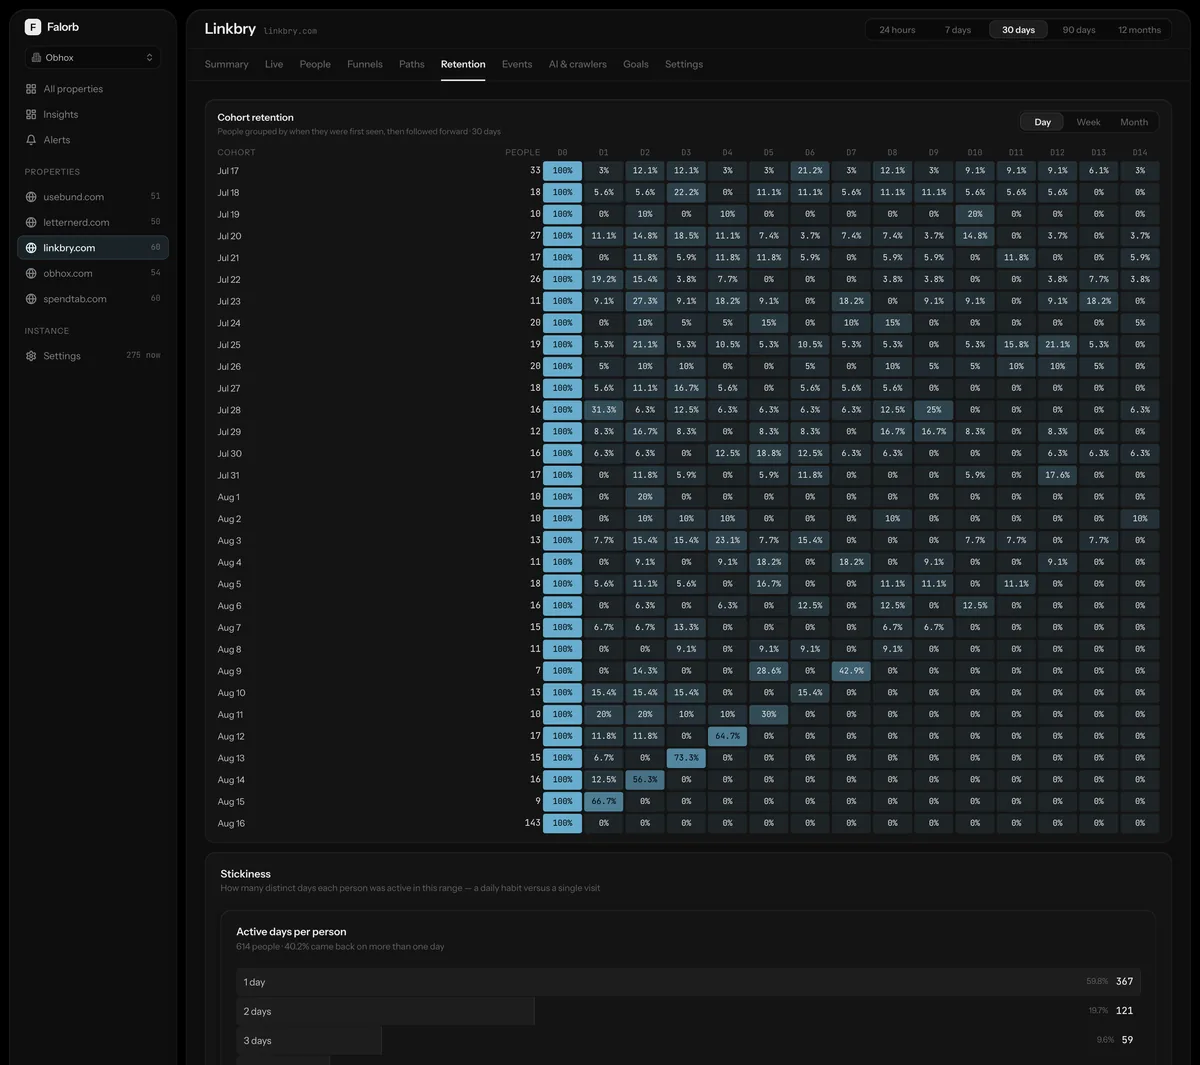
Task: Click the 3 days stickiness bar
Action: click(309, 1040)
